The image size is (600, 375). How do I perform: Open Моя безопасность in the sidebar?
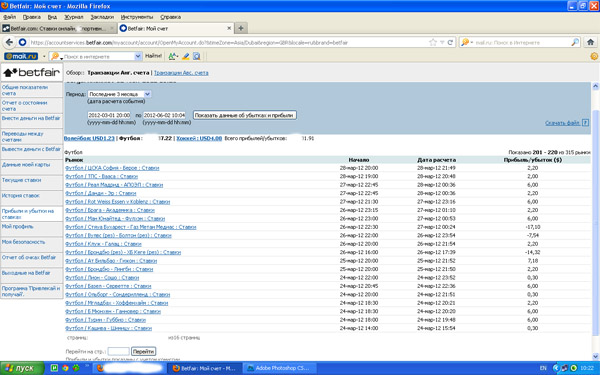click(x=23, y=242)
